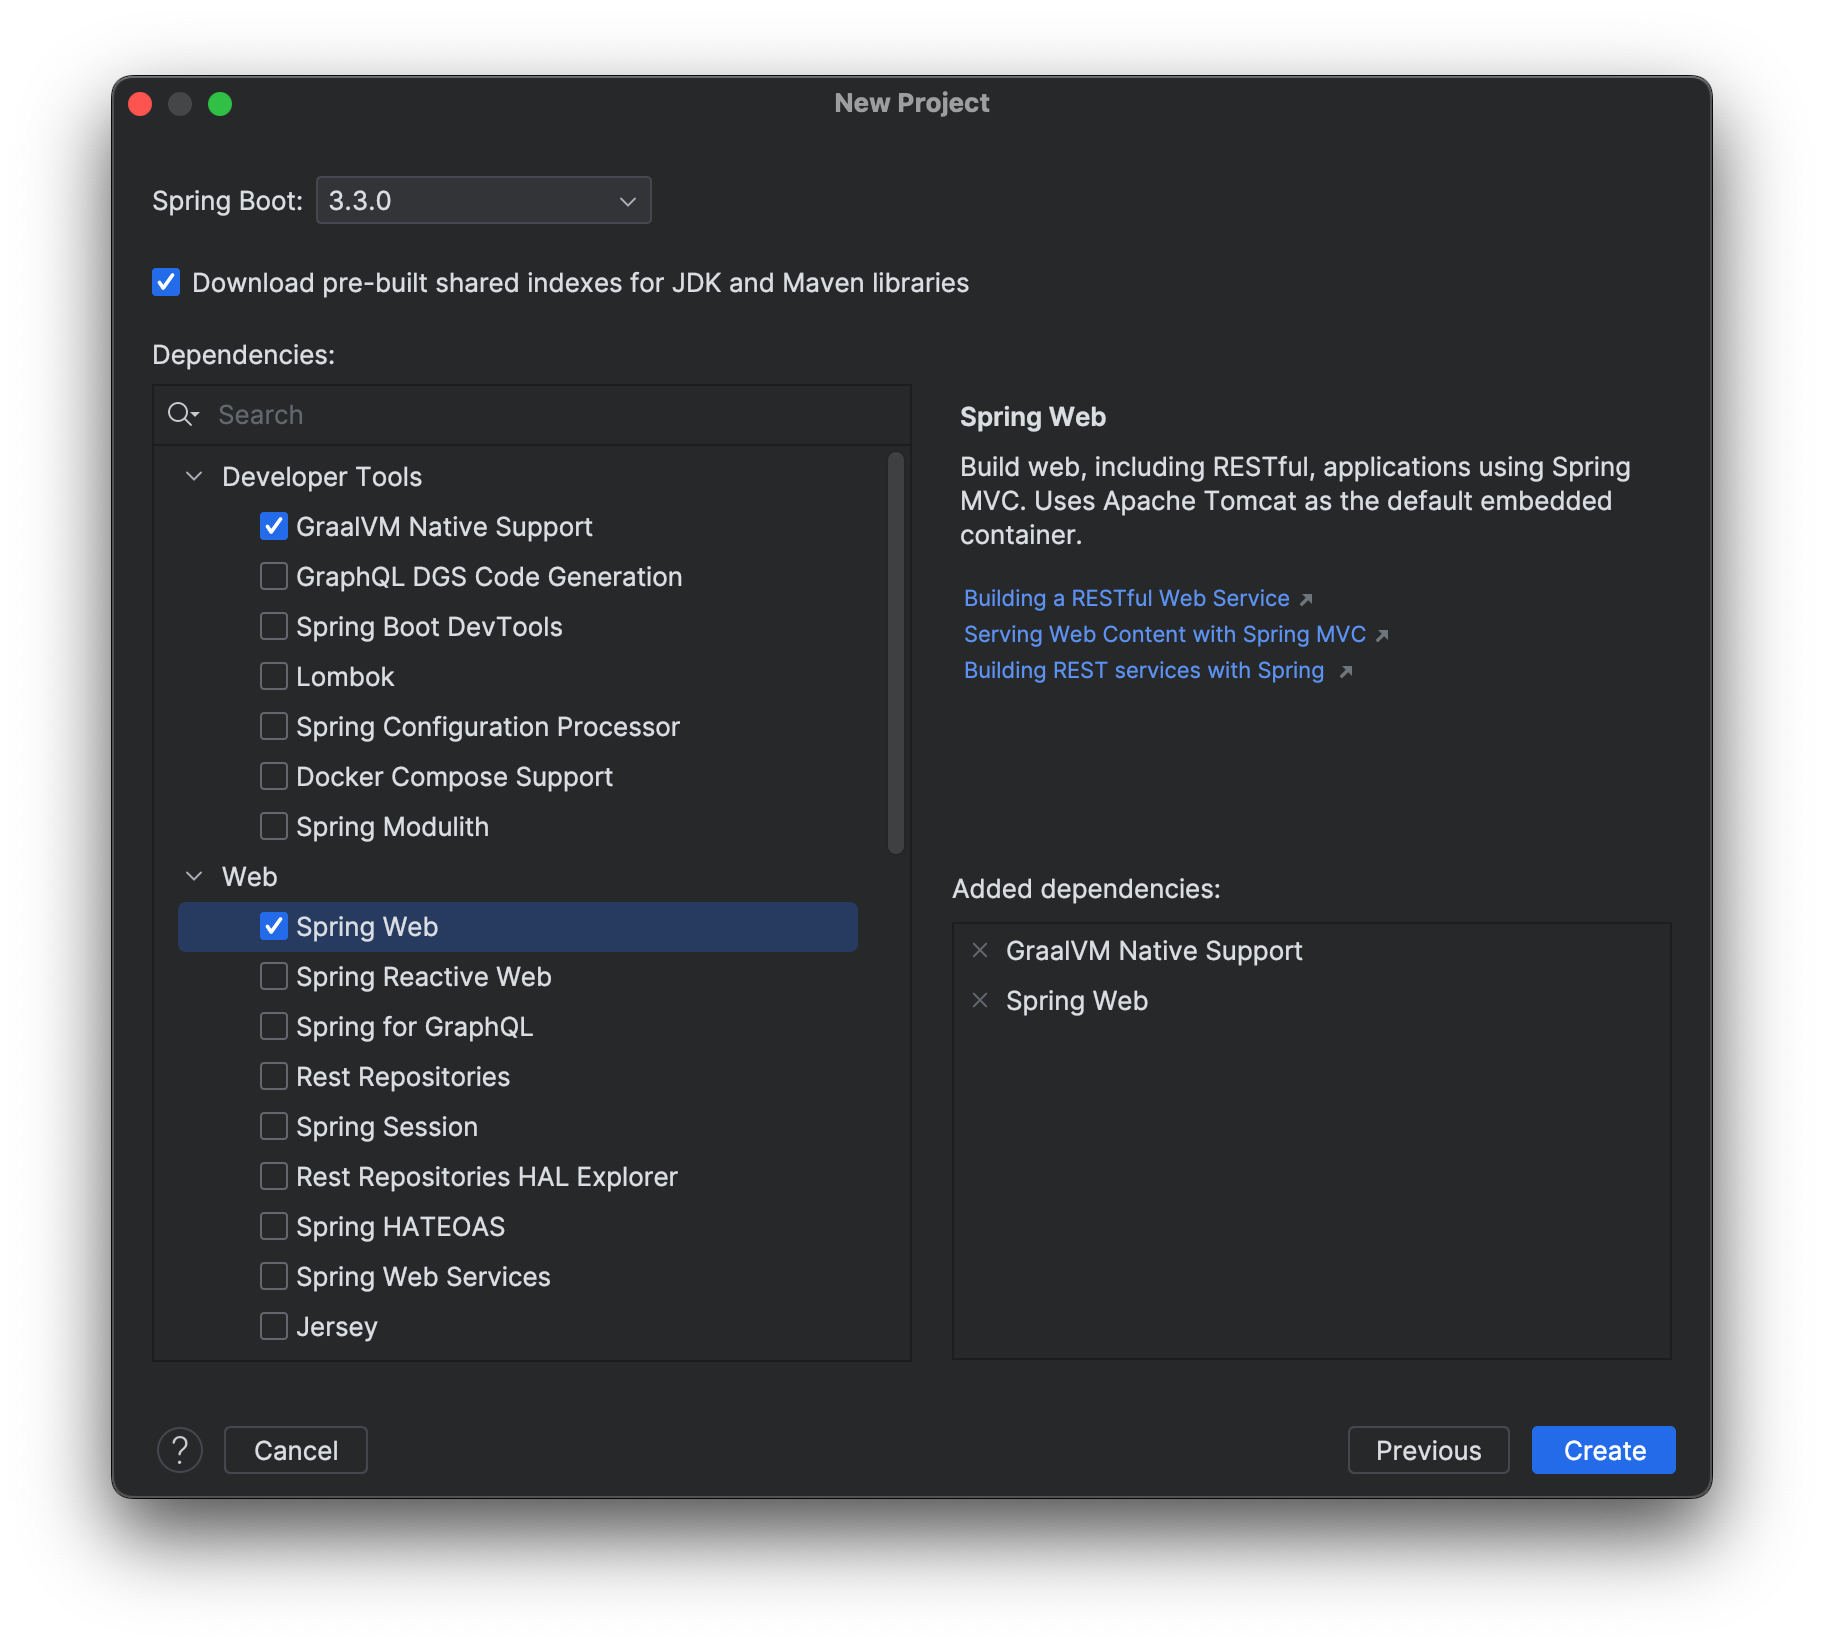Screen dimensions: 1824x1646
Task: Enable the Jersey checkbox
Action: click(x=274, y=1326)
